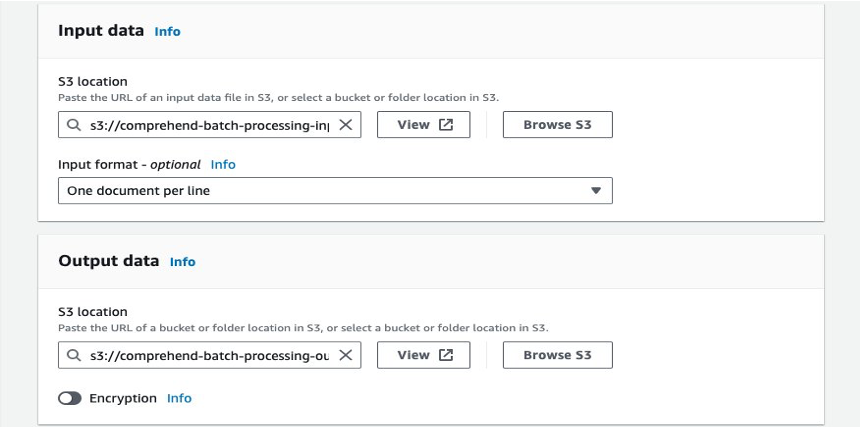View the output S3 location
Image resolution: width=860 pixels, height=428 pixels.
coord(423,355)
